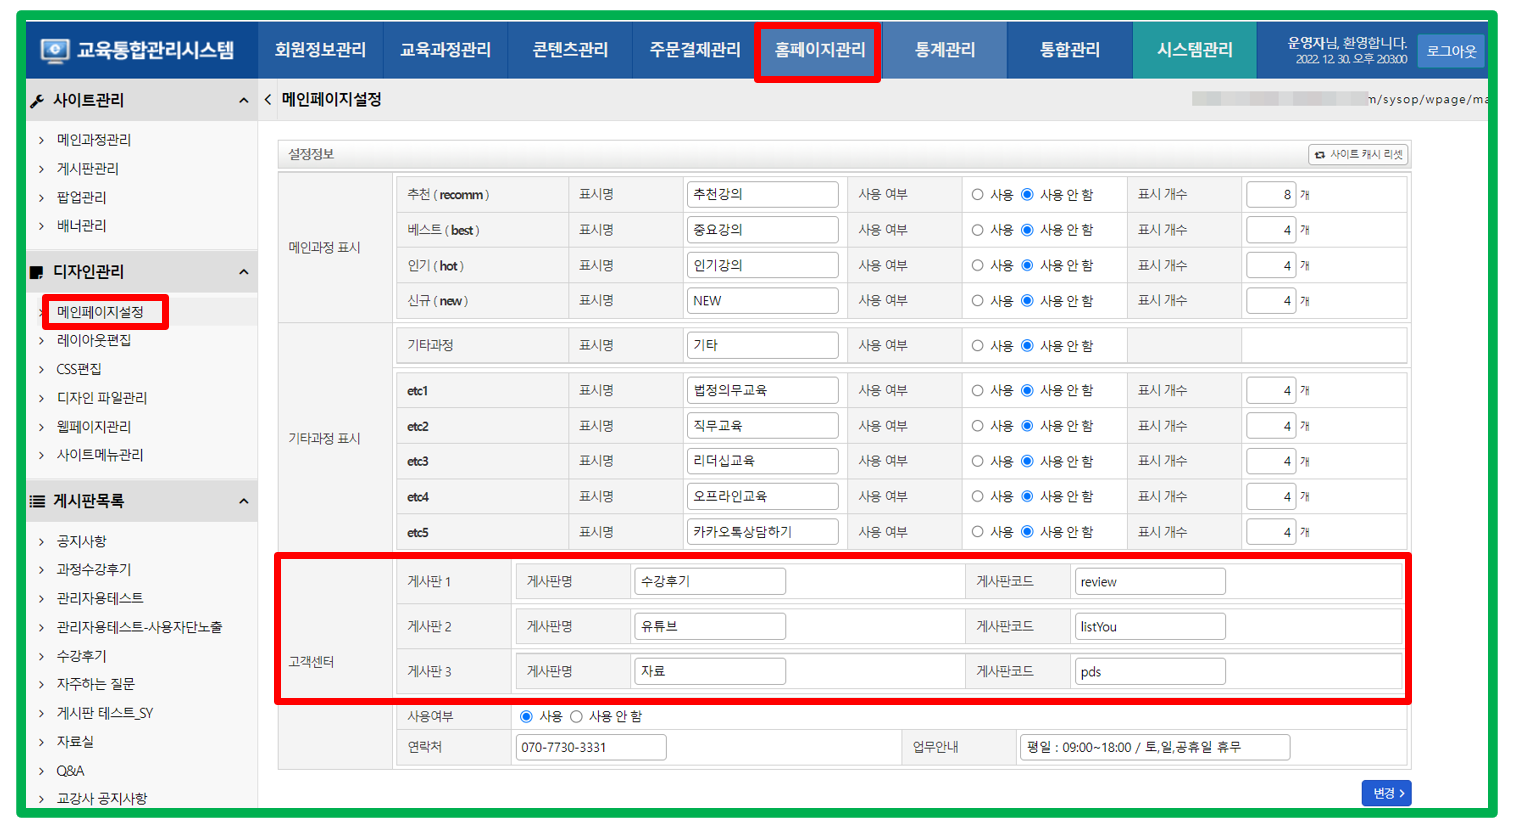Open 레이아웃편집 in the sidebar
The width and height of the screenshot is (1519, 830).
click(93, 340)
